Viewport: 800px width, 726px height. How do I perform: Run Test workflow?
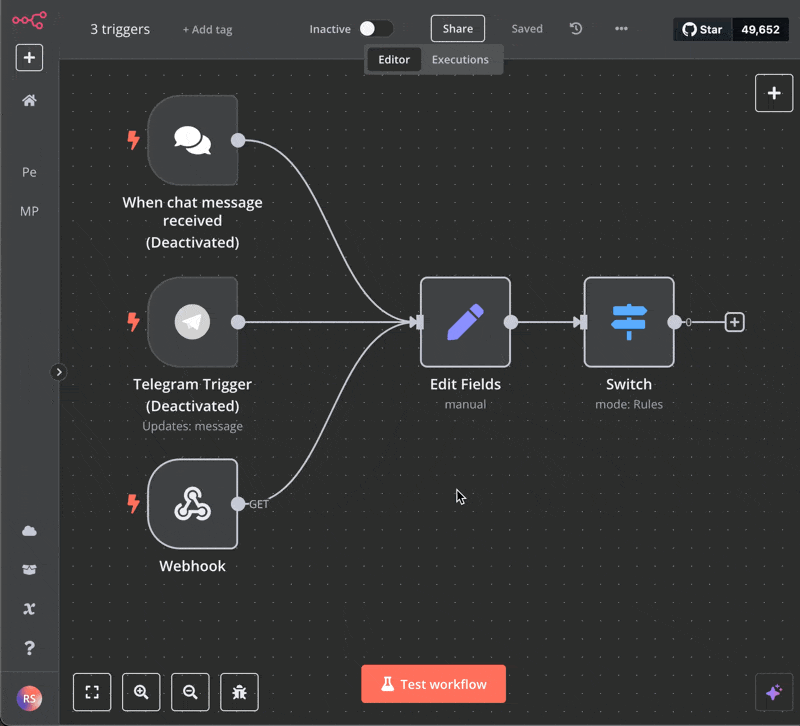pyautogui.click(x=433, y=684)
